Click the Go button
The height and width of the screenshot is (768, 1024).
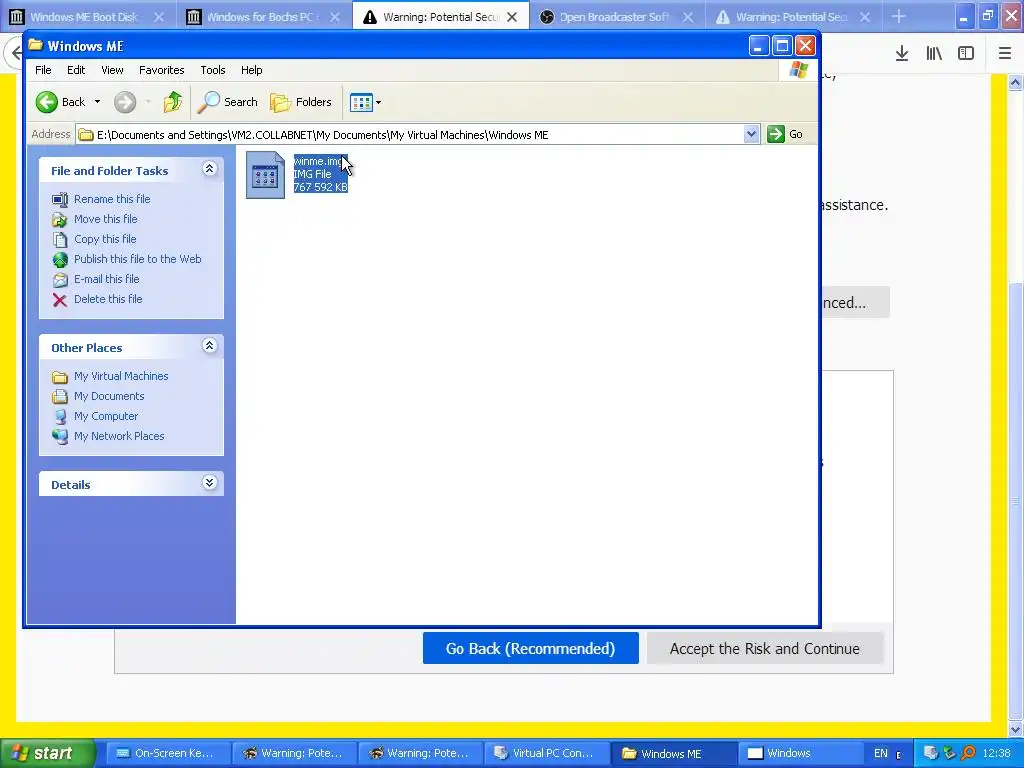(786, 134)
